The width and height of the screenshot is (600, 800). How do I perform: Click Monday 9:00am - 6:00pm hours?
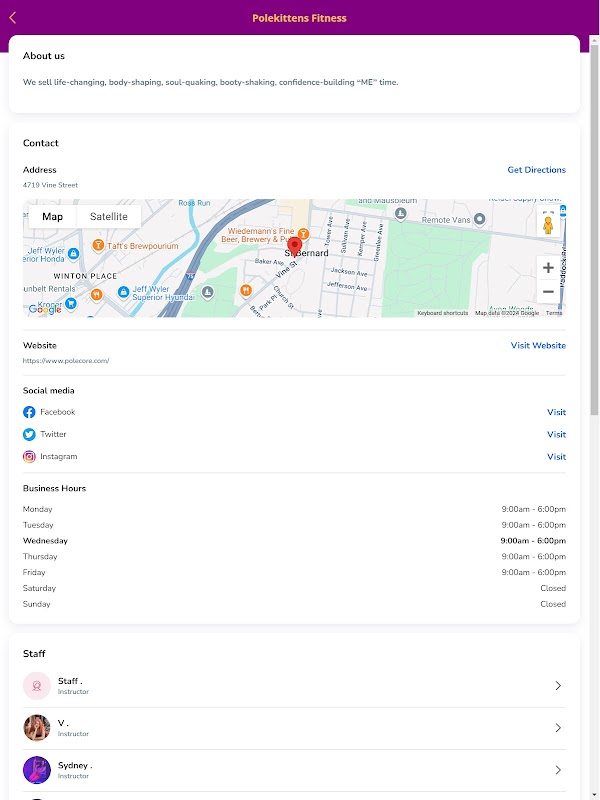coord(534,509)
